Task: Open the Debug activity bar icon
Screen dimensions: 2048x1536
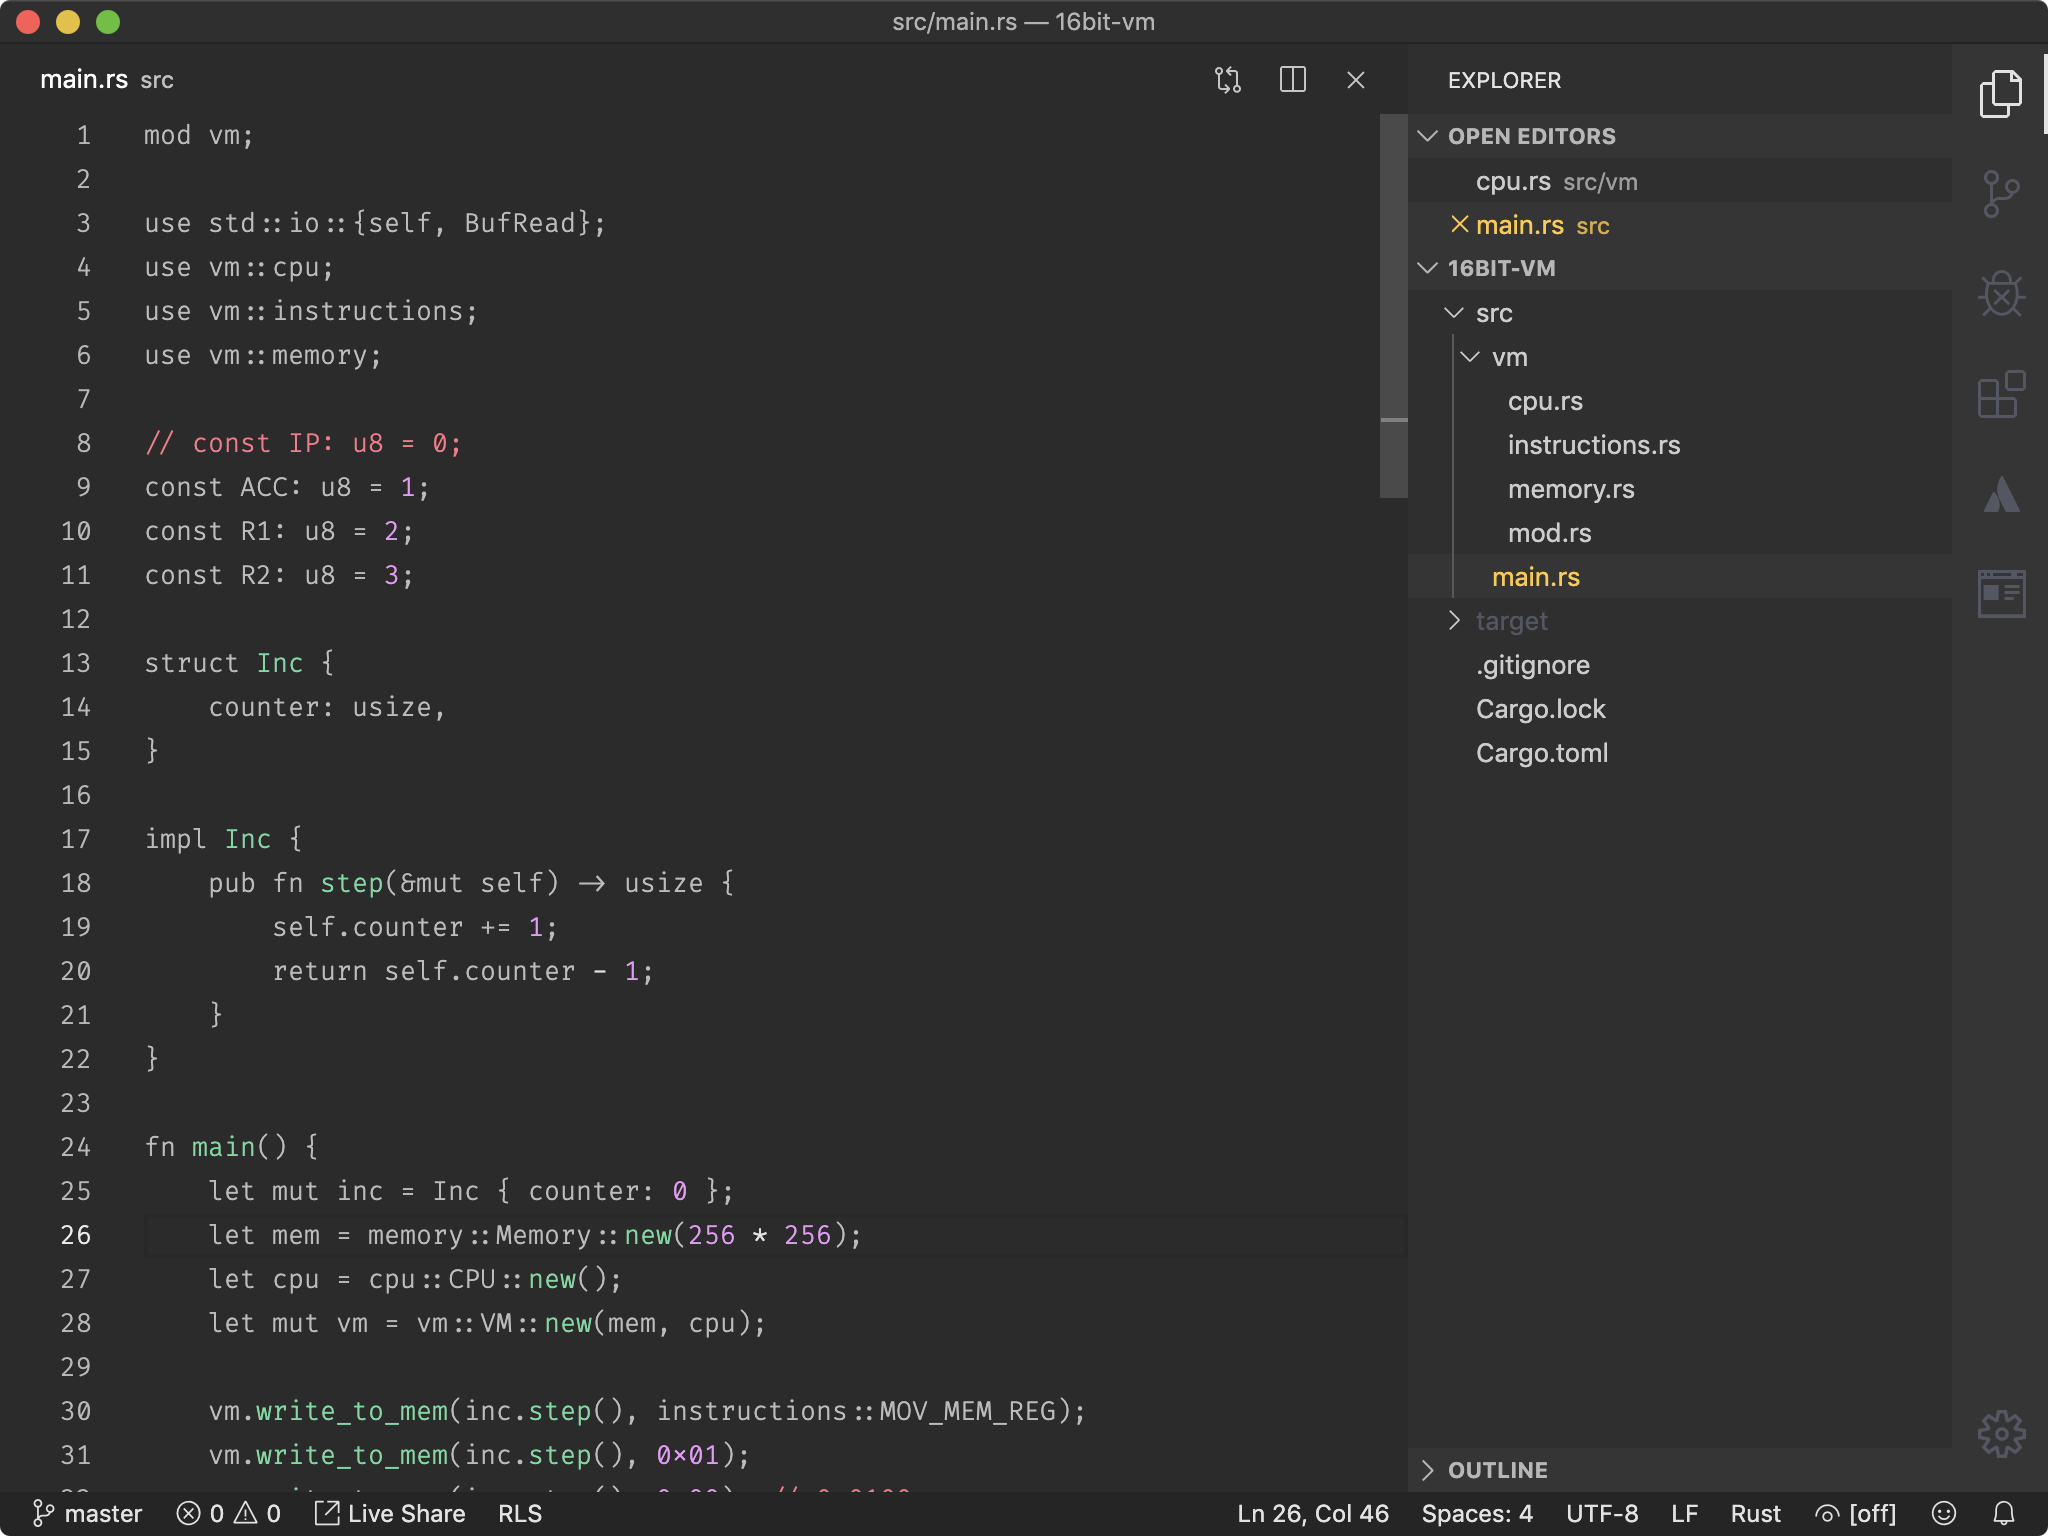Action: tap(2000, 295)
